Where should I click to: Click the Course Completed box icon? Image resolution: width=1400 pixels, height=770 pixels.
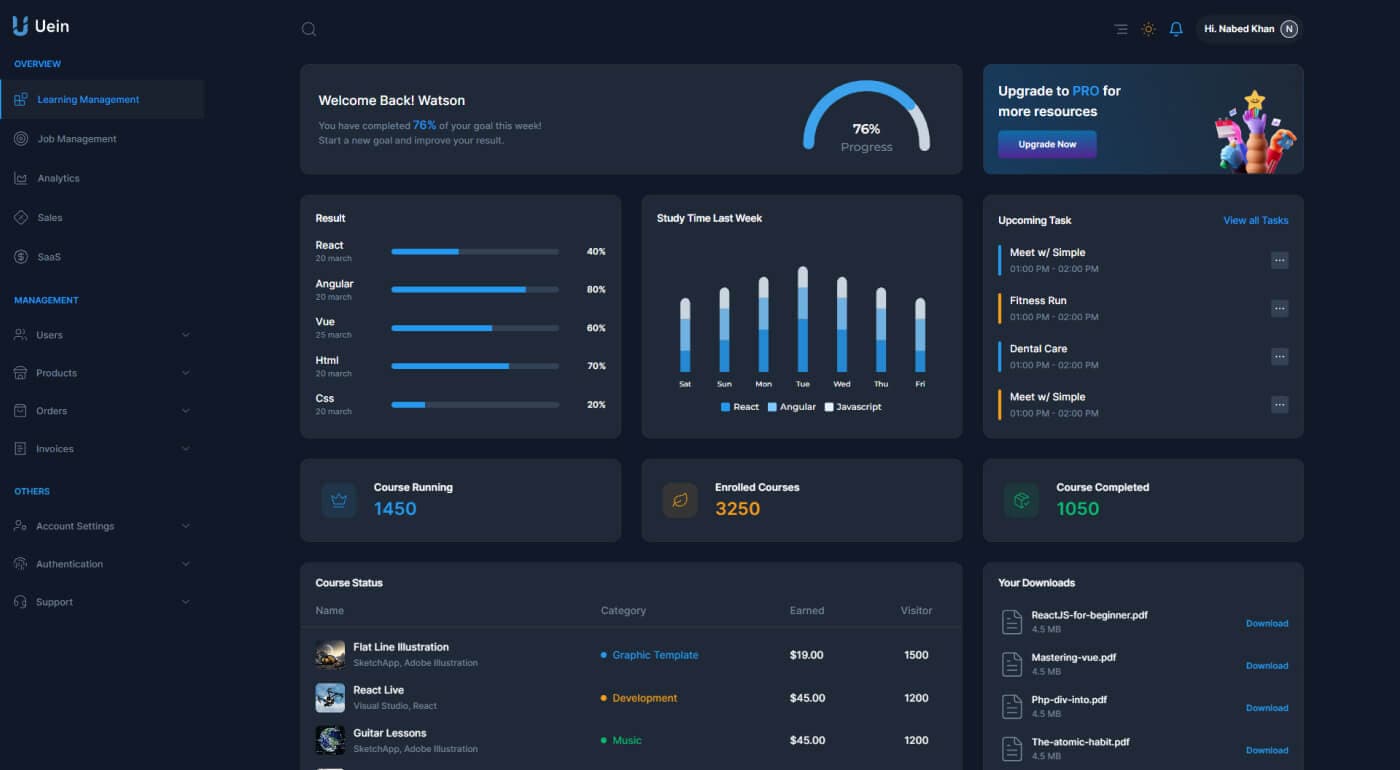tap(1021, 500)
